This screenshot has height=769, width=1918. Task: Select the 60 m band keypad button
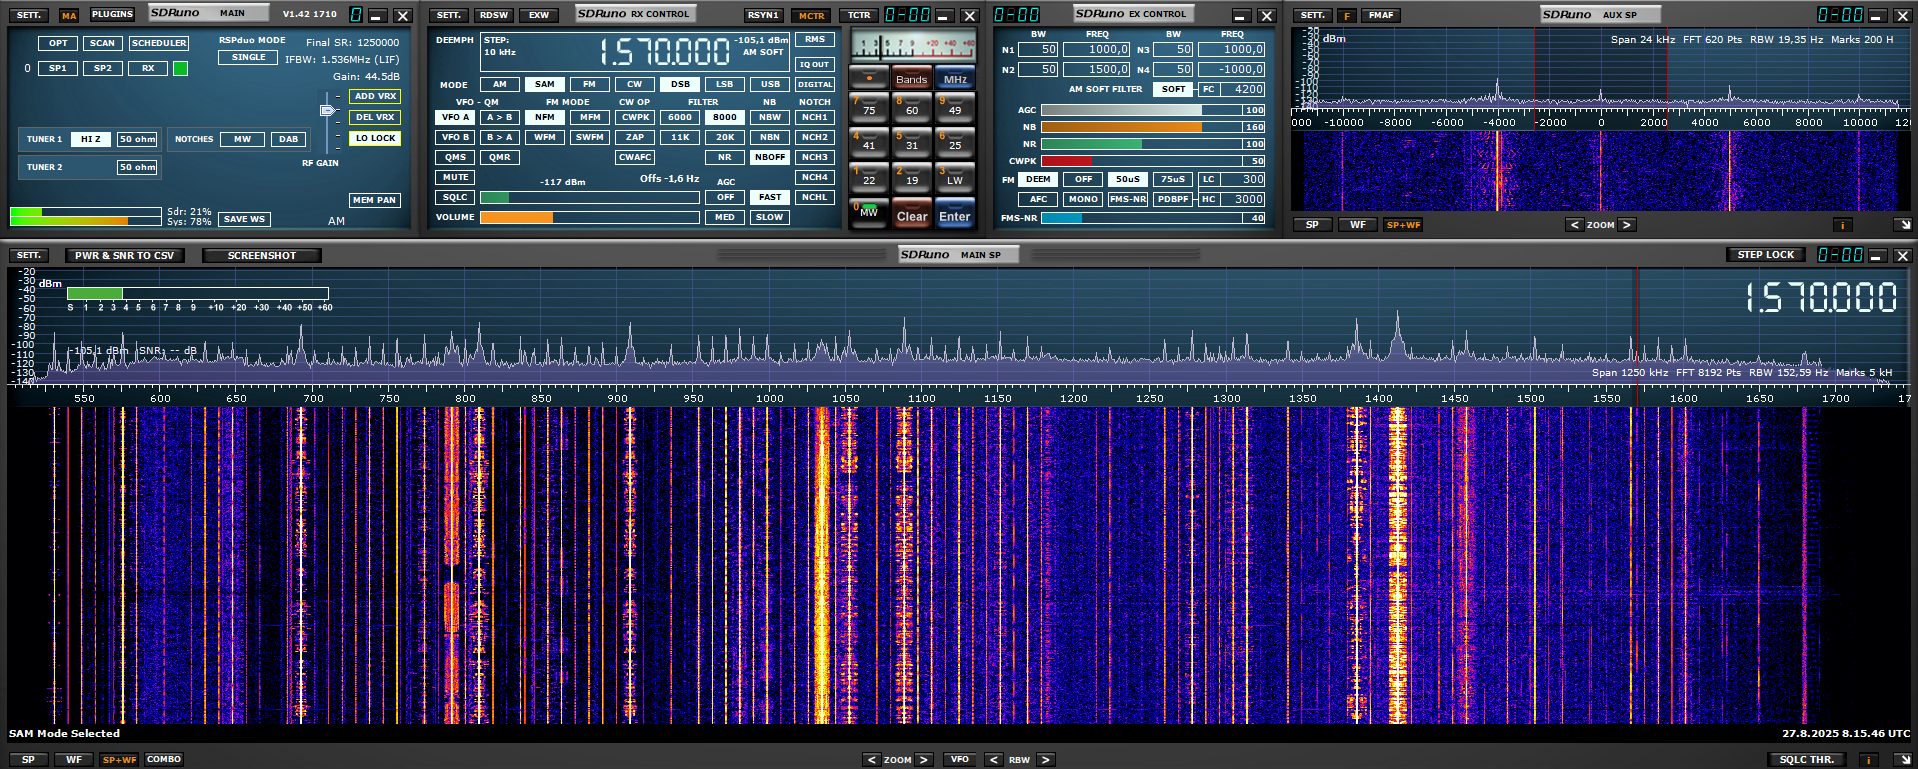point(911,107)
